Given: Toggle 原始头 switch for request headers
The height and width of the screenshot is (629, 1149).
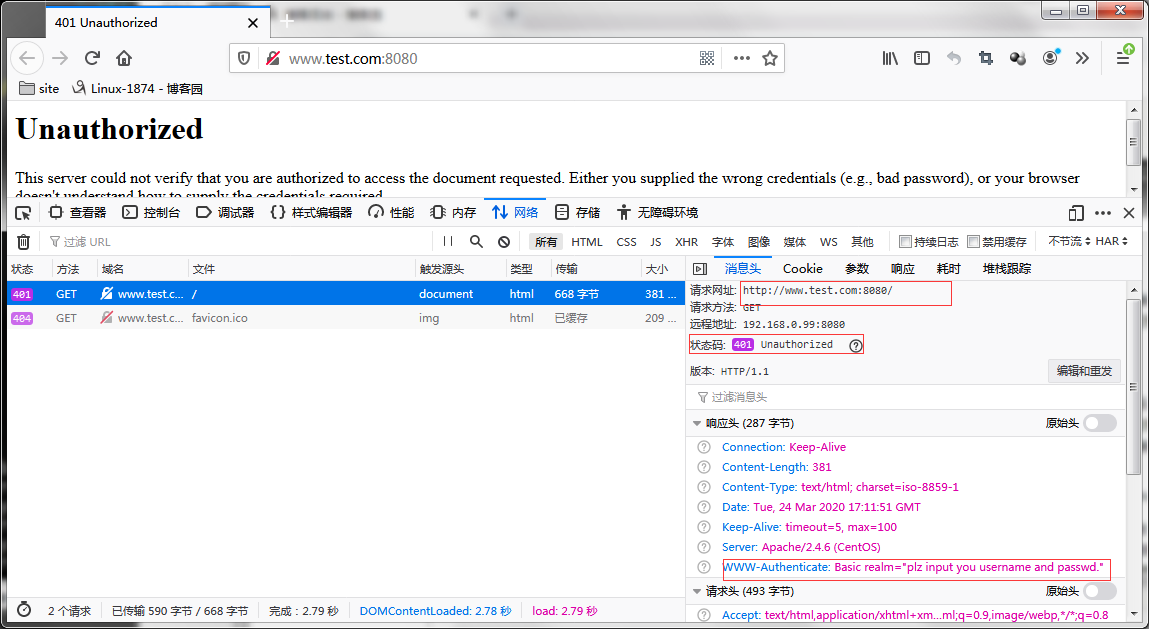Looking at the screenshot, I should point(1100,591).
